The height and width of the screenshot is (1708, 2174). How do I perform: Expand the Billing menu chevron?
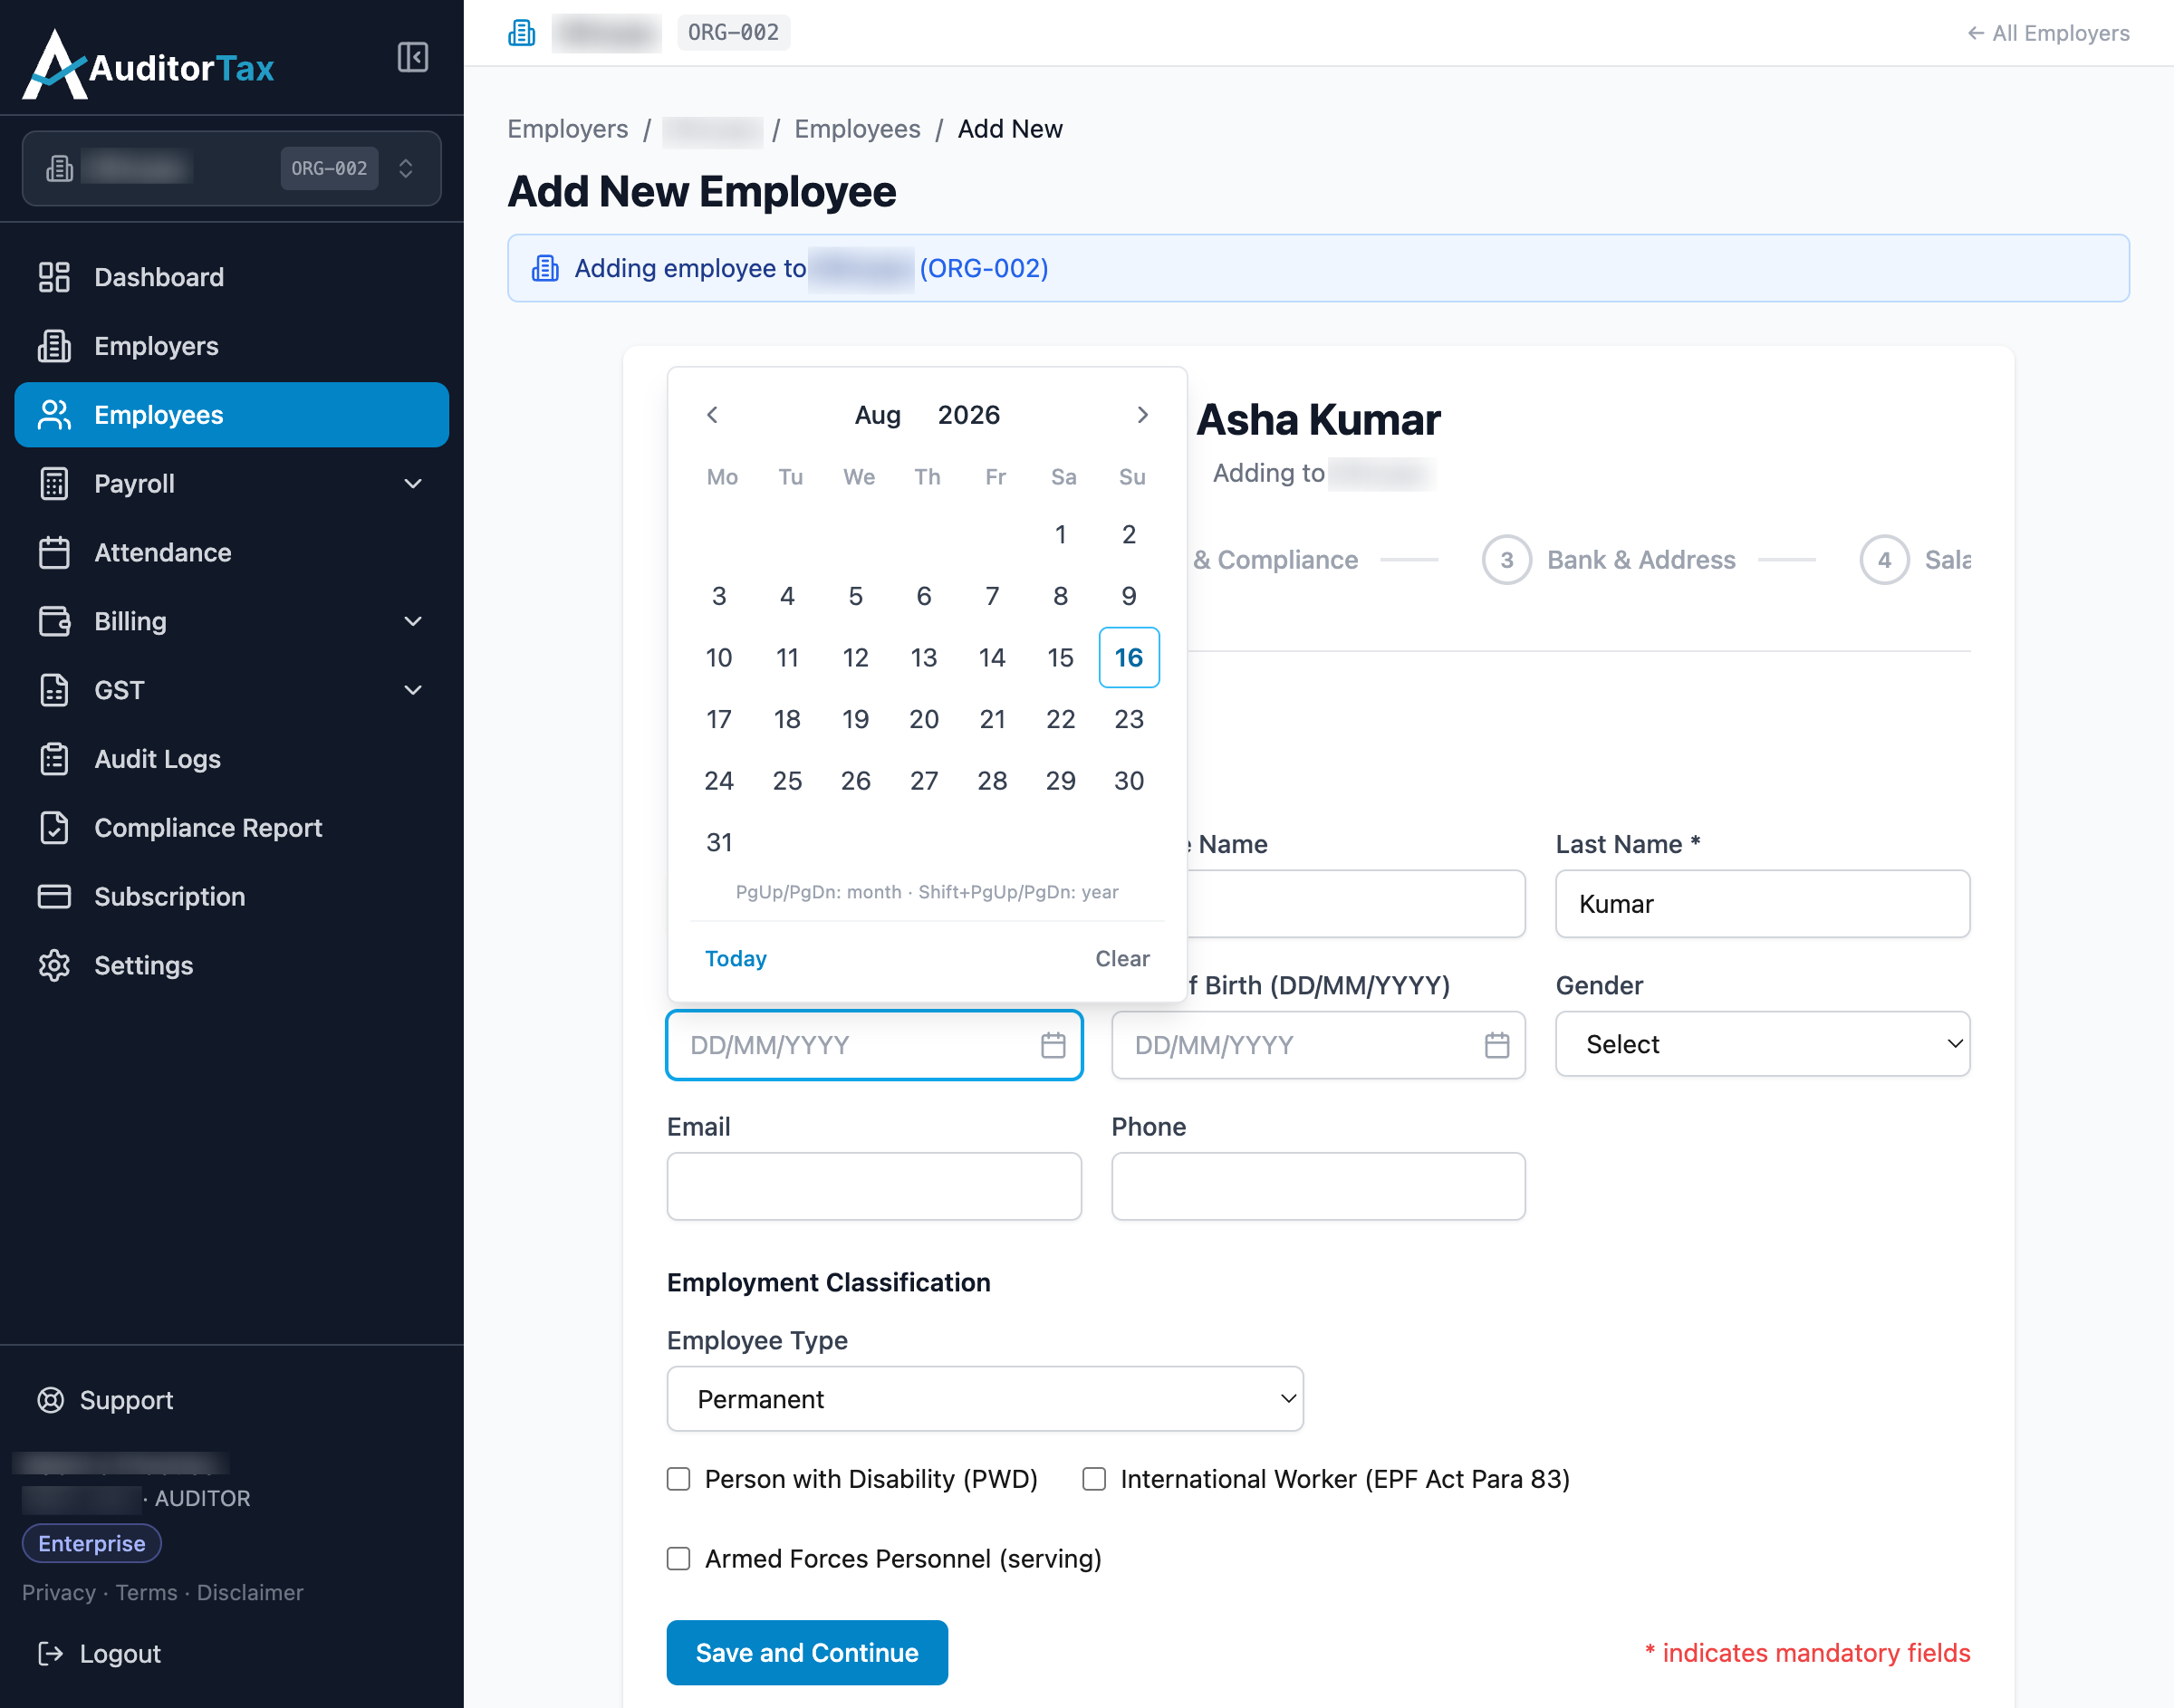412,622
